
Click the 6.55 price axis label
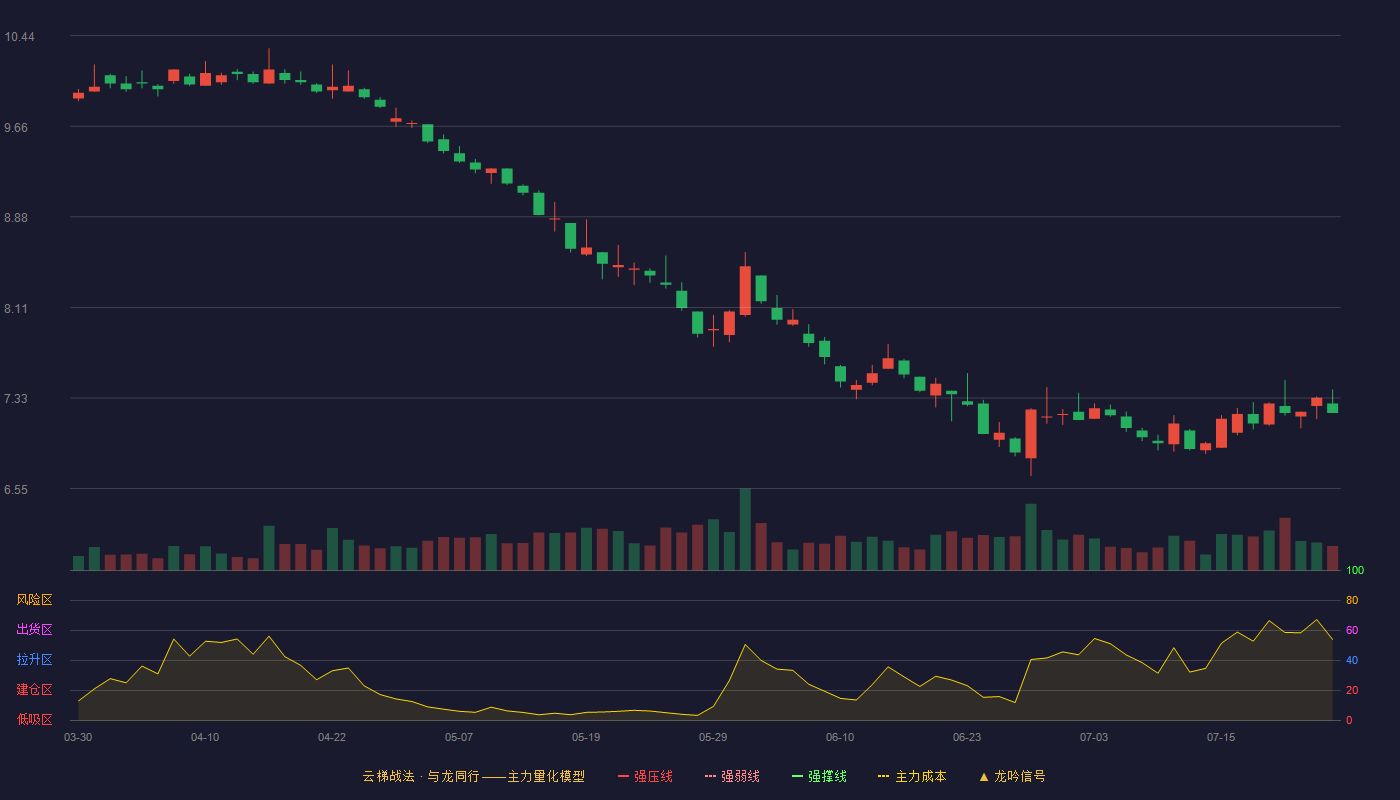pos(19,490)
